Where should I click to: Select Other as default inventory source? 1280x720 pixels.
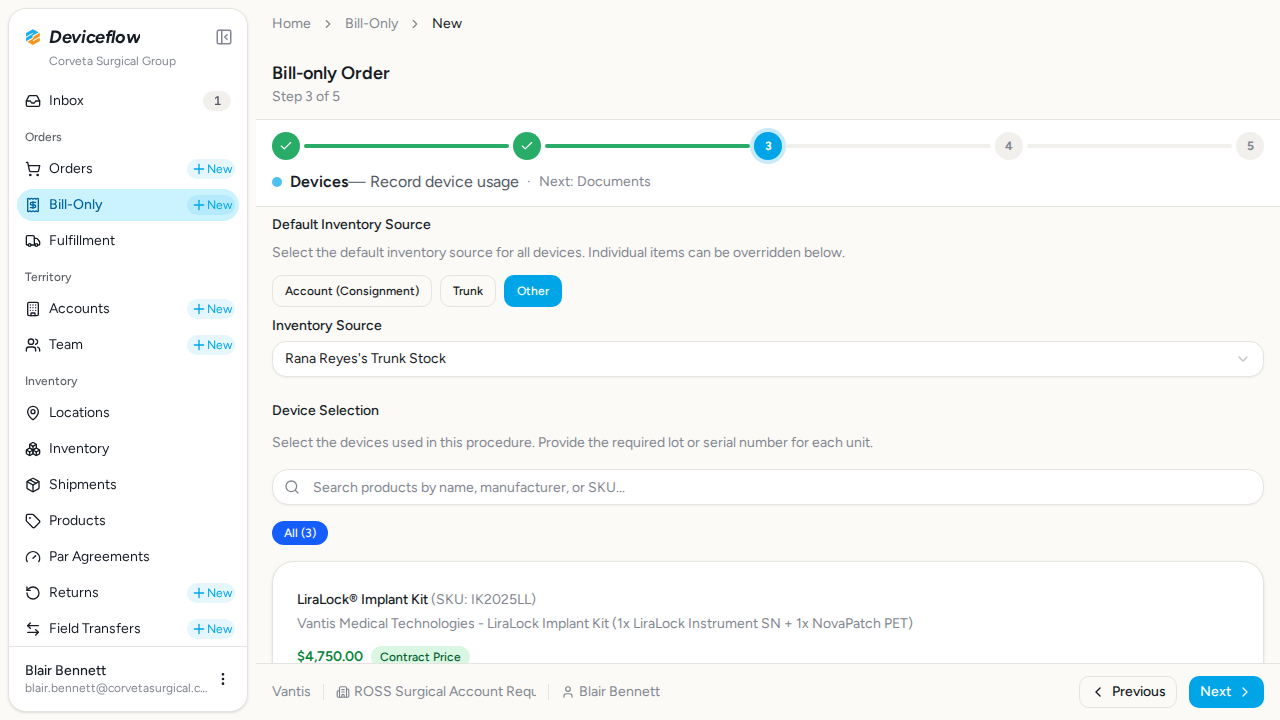pos(533,291)
